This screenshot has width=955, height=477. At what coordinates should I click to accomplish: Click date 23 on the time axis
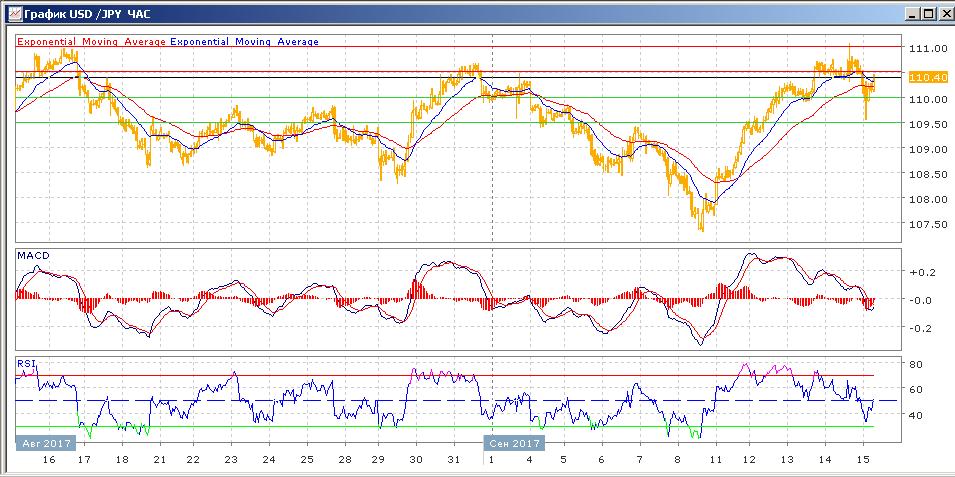pos(230,459)
